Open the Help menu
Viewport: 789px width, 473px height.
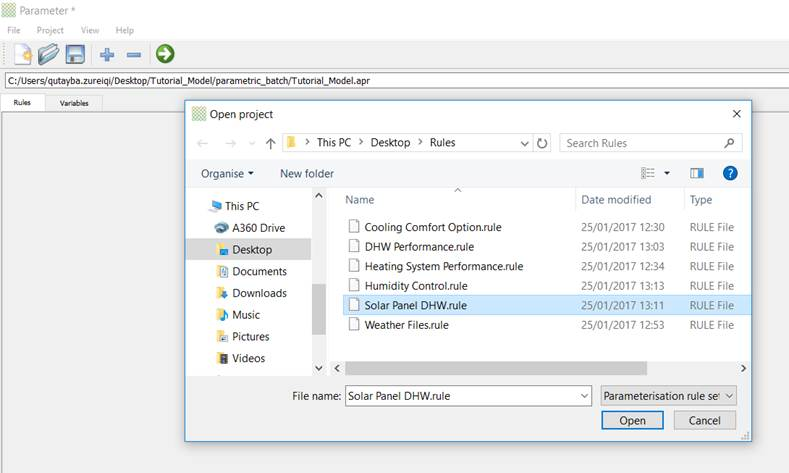pyautogui.click(x=124, y=30)
